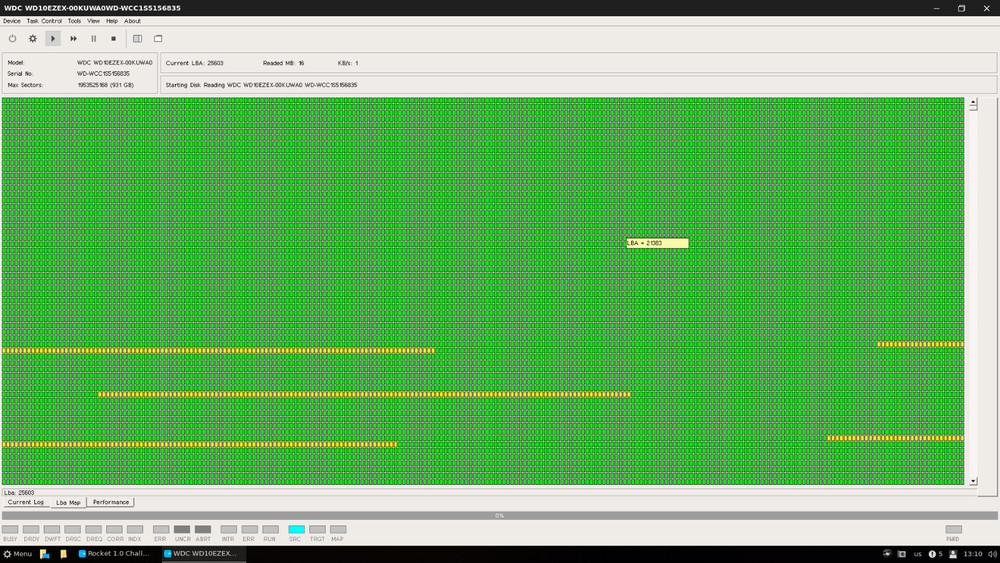Open settings via the gear toolbar icon
The height and width of the screenshot is (563, 1000).
tap(33, 39)
